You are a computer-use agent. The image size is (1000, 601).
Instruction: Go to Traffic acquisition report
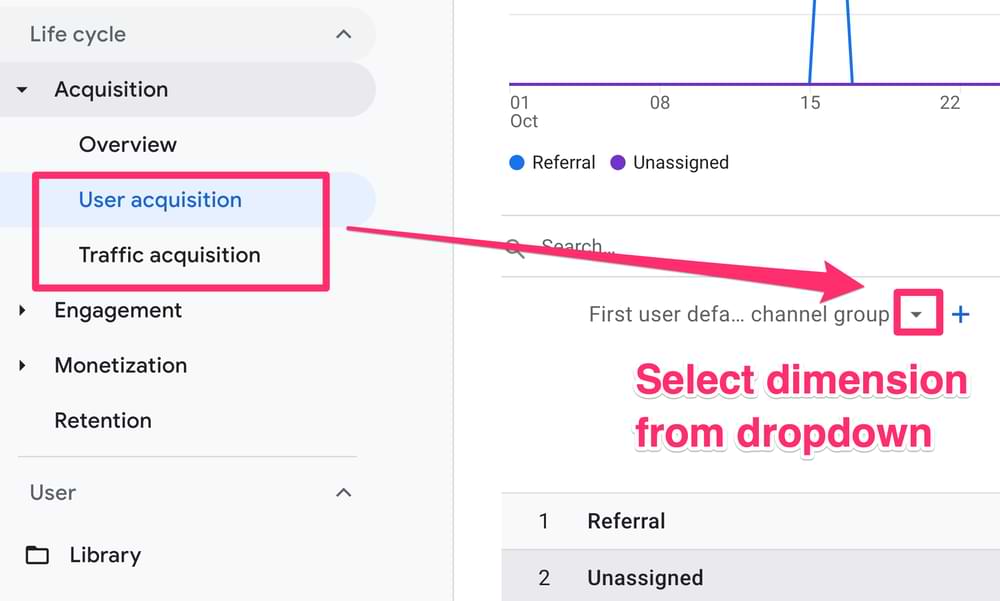point(170,255)
